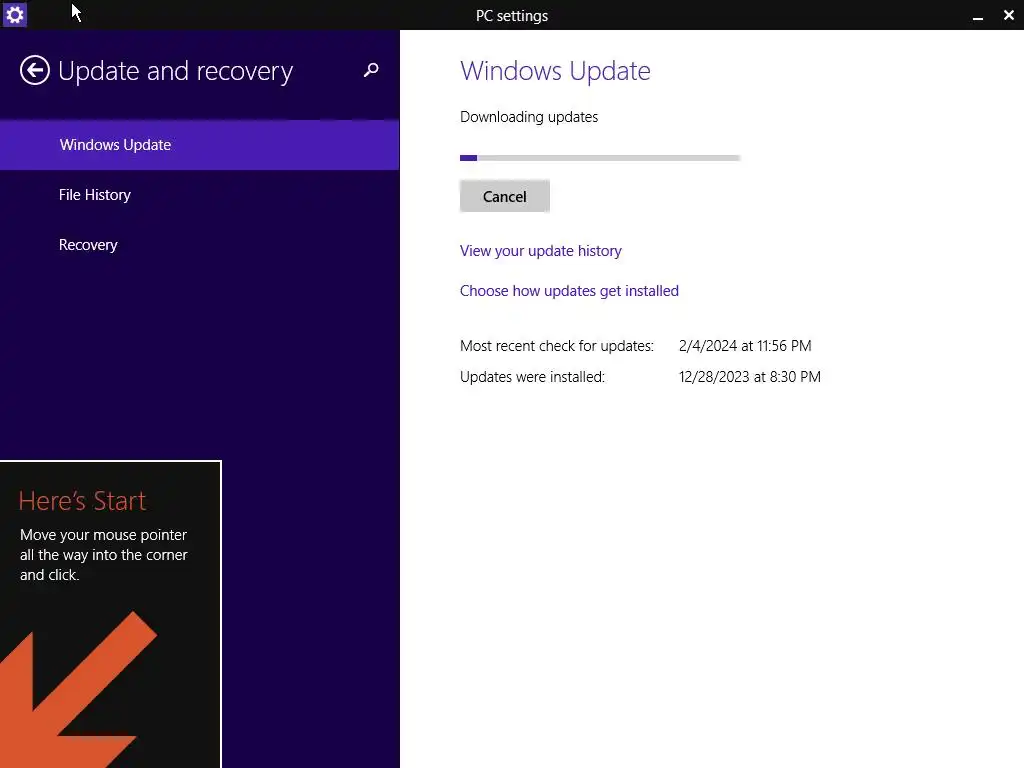The height and width of the screenshot is (768, 1024).
Task: Minimize the PC settings window
Action: [x=978, y=16]
